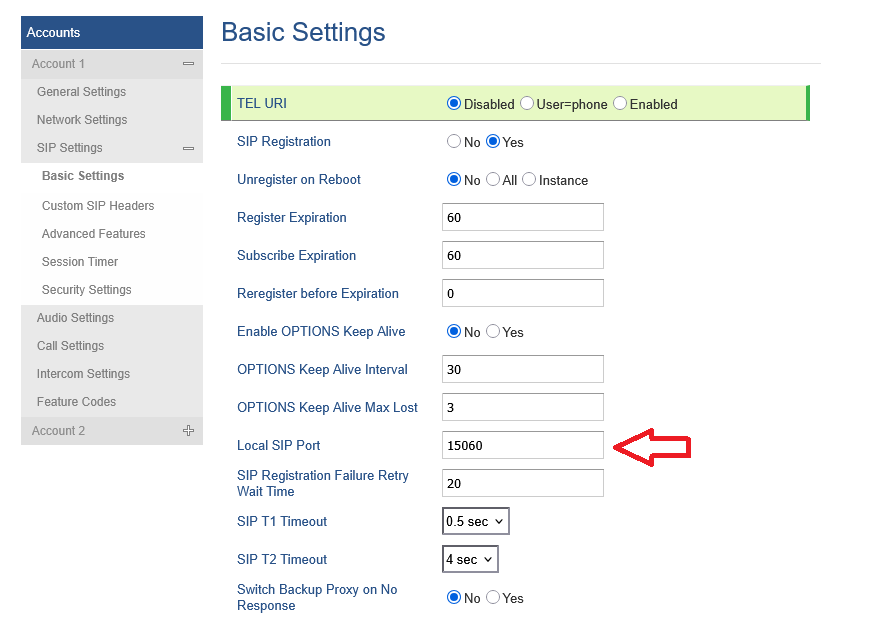Select Enabled for TEL URI
This screenshot has height=617, width=884.
click(x=620, y=104)
